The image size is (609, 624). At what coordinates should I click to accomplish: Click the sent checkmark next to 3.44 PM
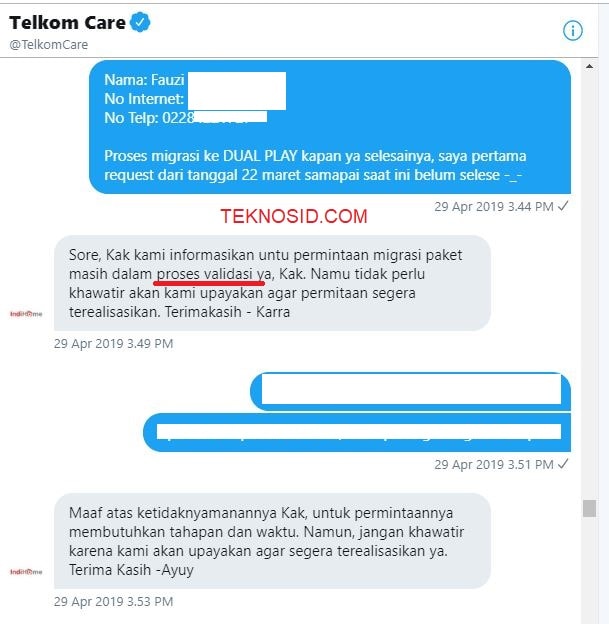click(563, 206)
